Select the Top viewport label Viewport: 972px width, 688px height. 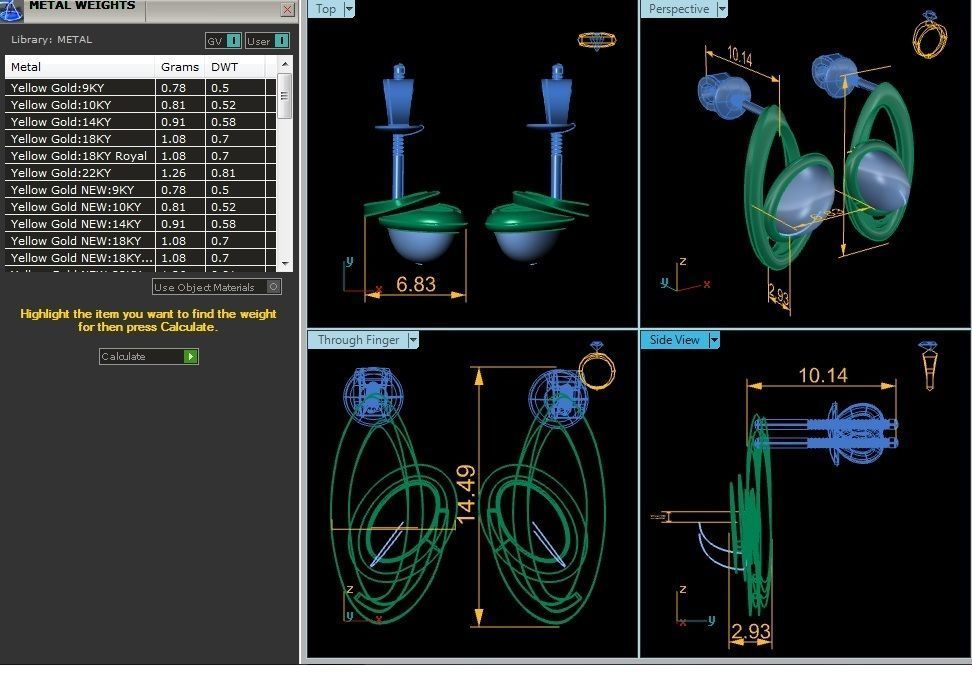click(x=326, y=9)
